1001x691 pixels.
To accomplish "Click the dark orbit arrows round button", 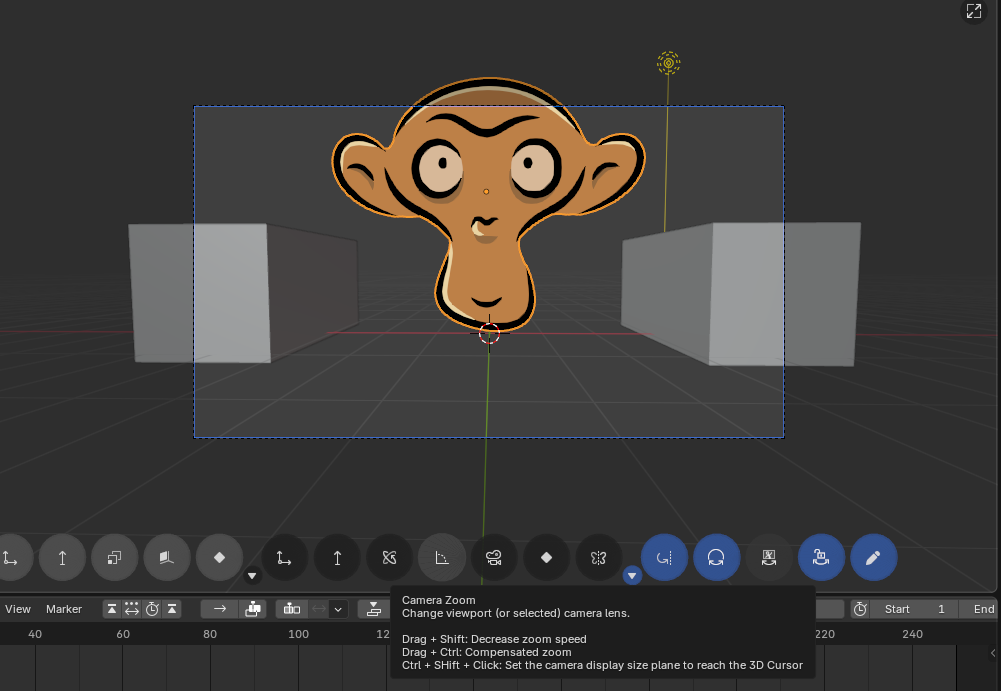I will coord(389,558).
